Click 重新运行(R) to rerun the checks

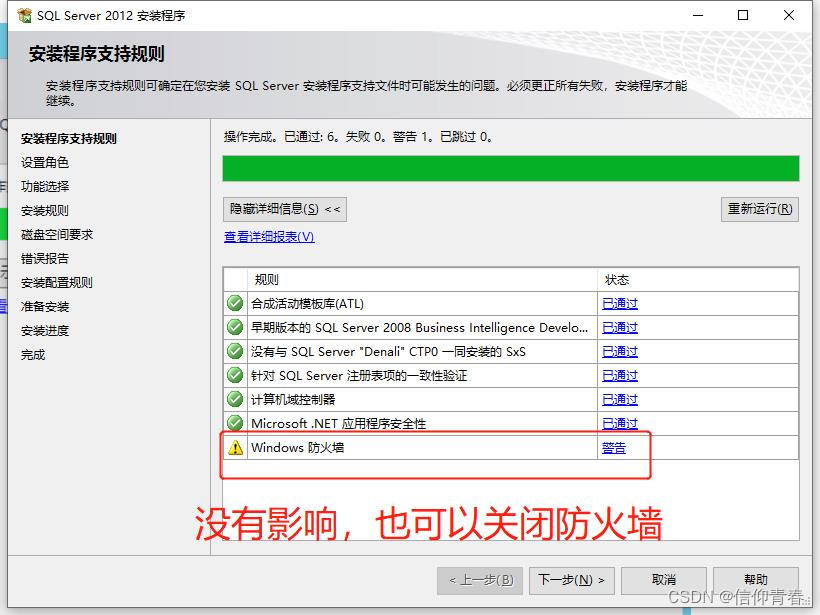[760, 210]
